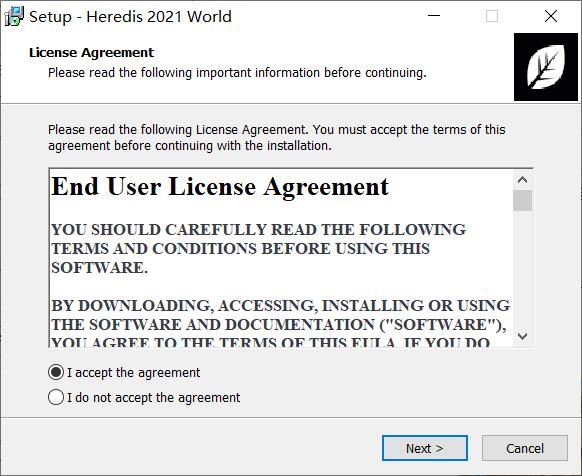The width and height of the screenshot is (582, 476).
Task: Click the "Setup - Heredis 2021 World" title
Action: tap(130, 17)
